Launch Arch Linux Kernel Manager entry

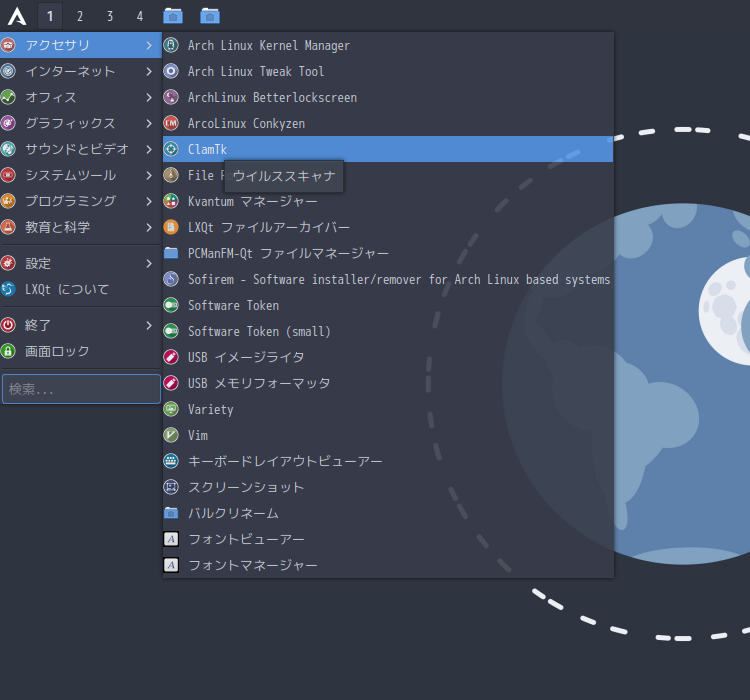388,45
